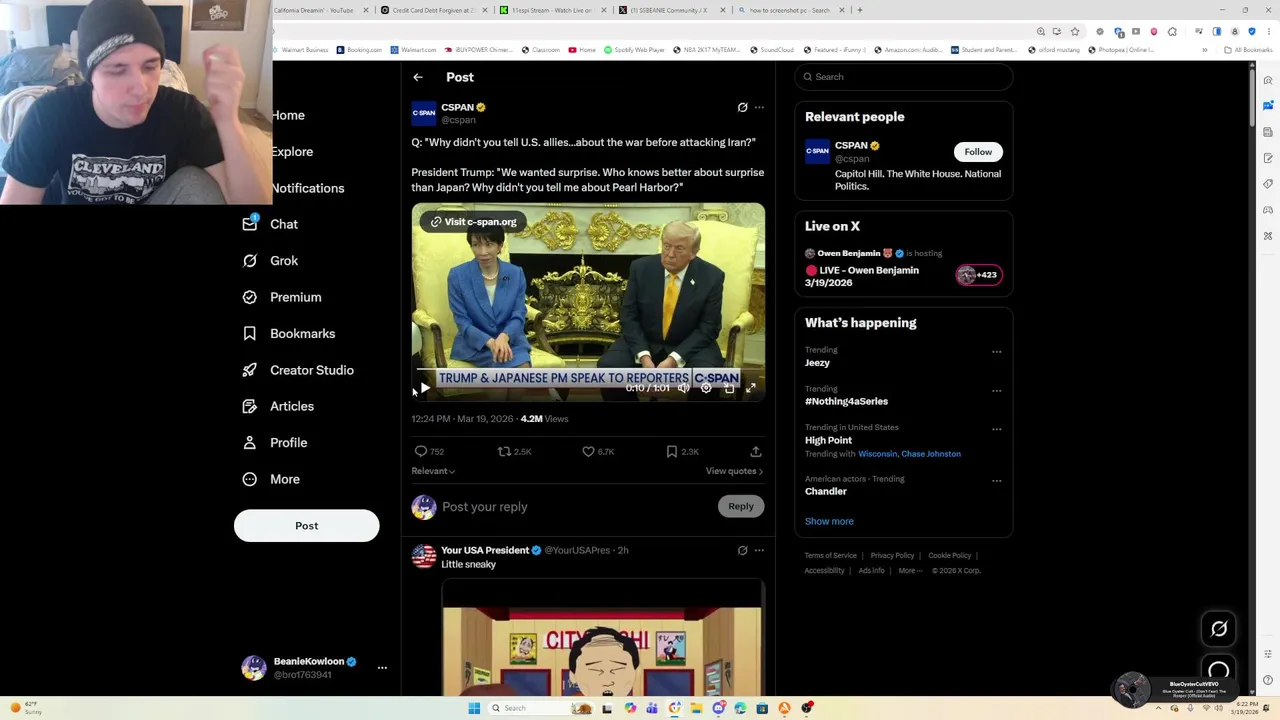
Task: Repost the CSPAN post
Action: click(504, 452)
